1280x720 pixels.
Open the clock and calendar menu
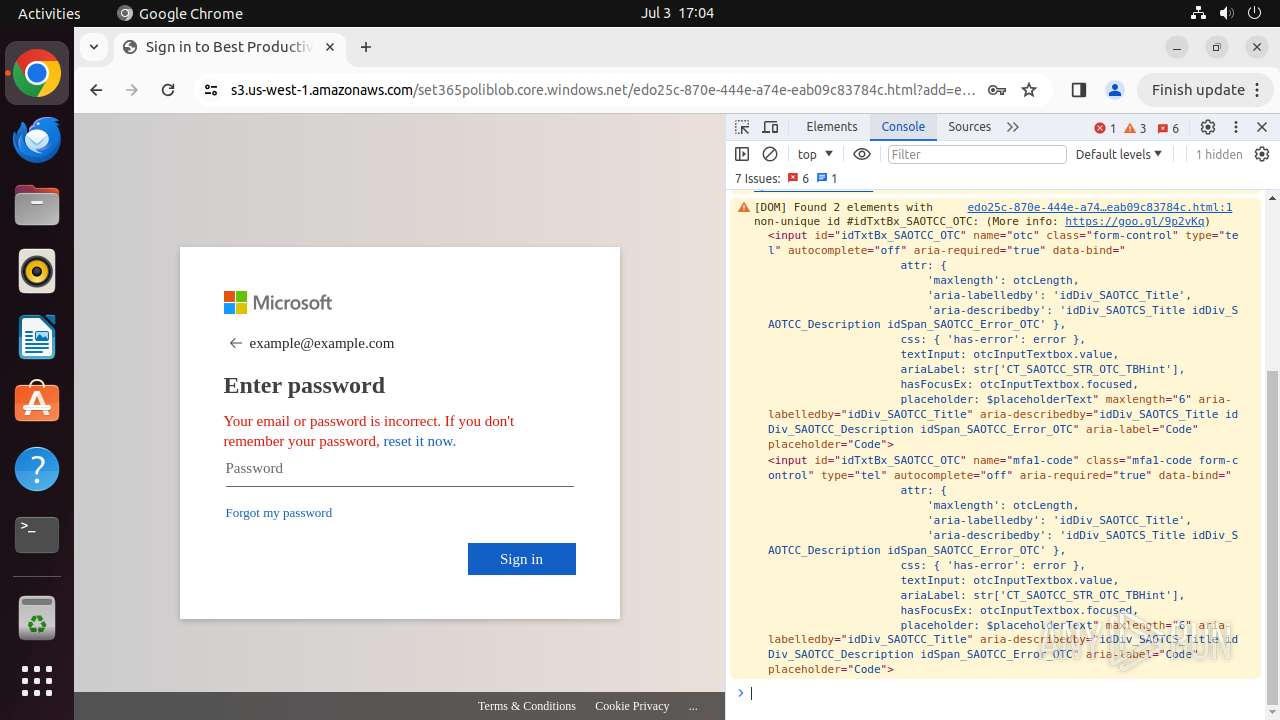pos(677,13)
